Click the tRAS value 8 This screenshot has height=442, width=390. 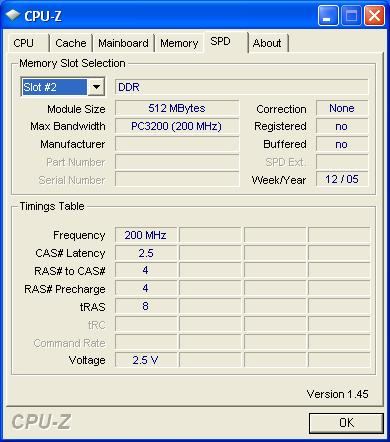click(146, 306)
